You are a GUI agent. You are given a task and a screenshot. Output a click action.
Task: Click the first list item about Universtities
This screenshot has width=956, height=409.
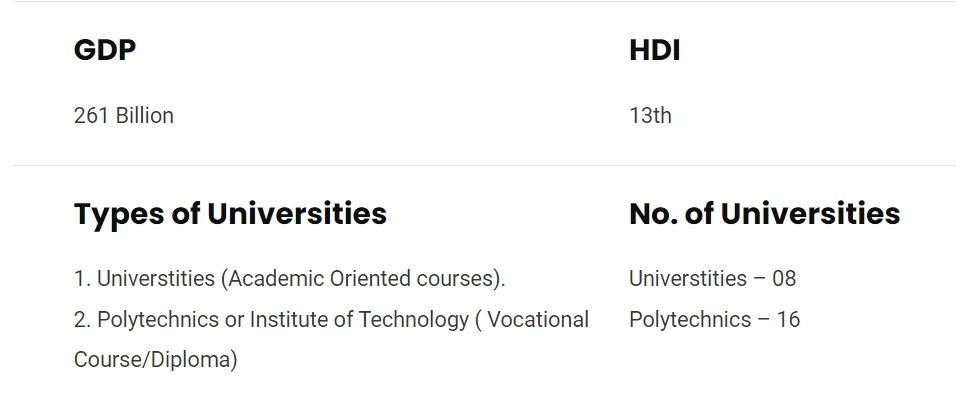point(289,278)
